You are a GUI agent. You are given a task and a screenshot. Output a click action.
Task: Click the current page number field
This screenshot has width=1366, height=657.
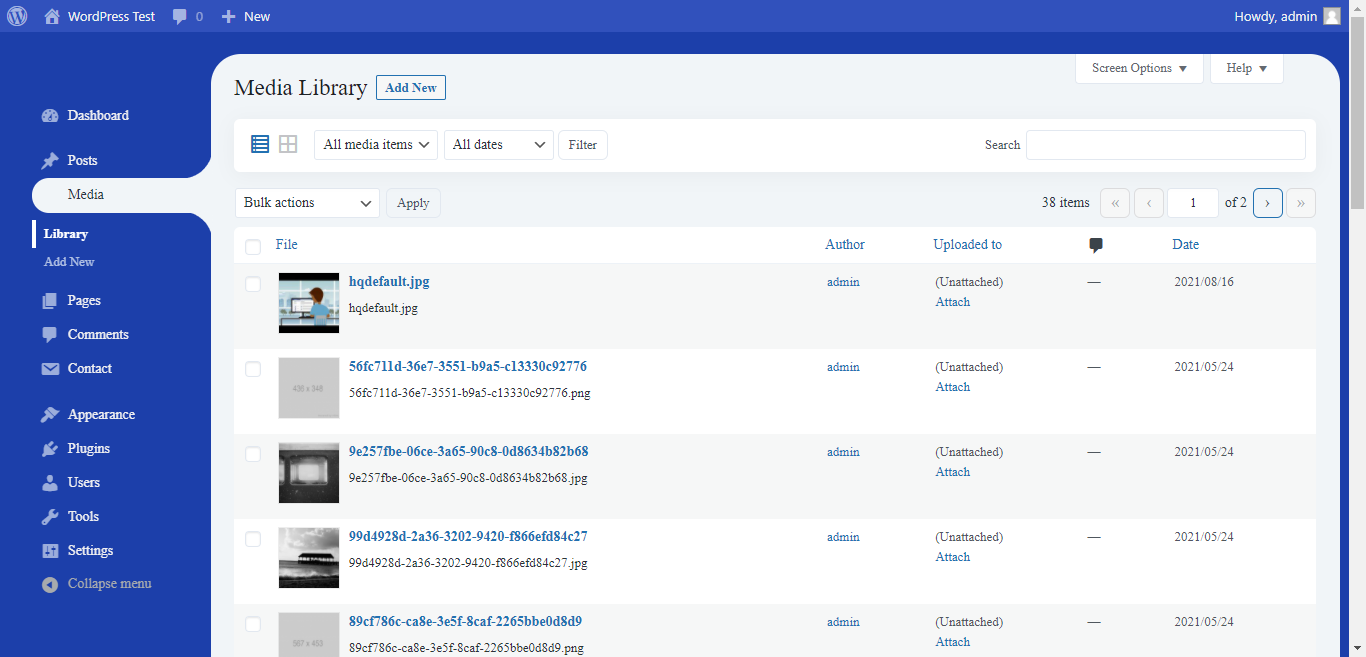[1193, 203]
